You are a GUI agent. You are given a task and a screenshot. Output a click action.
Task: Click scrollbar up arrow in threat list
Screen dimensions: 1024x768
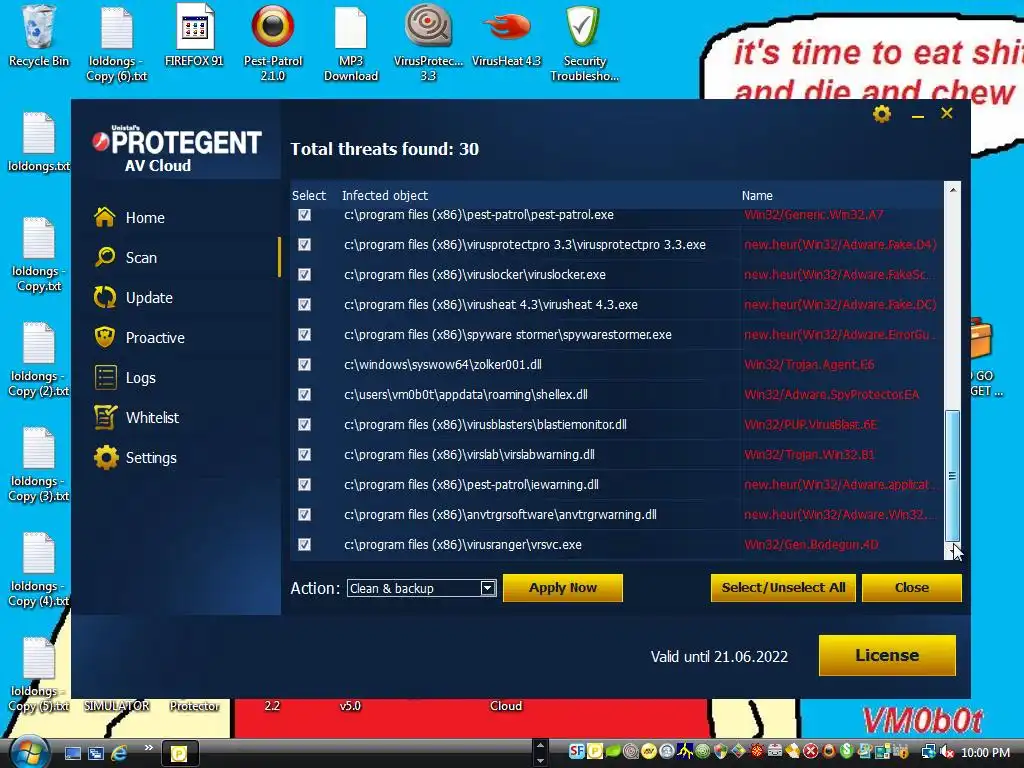click(x=953, y=190)
